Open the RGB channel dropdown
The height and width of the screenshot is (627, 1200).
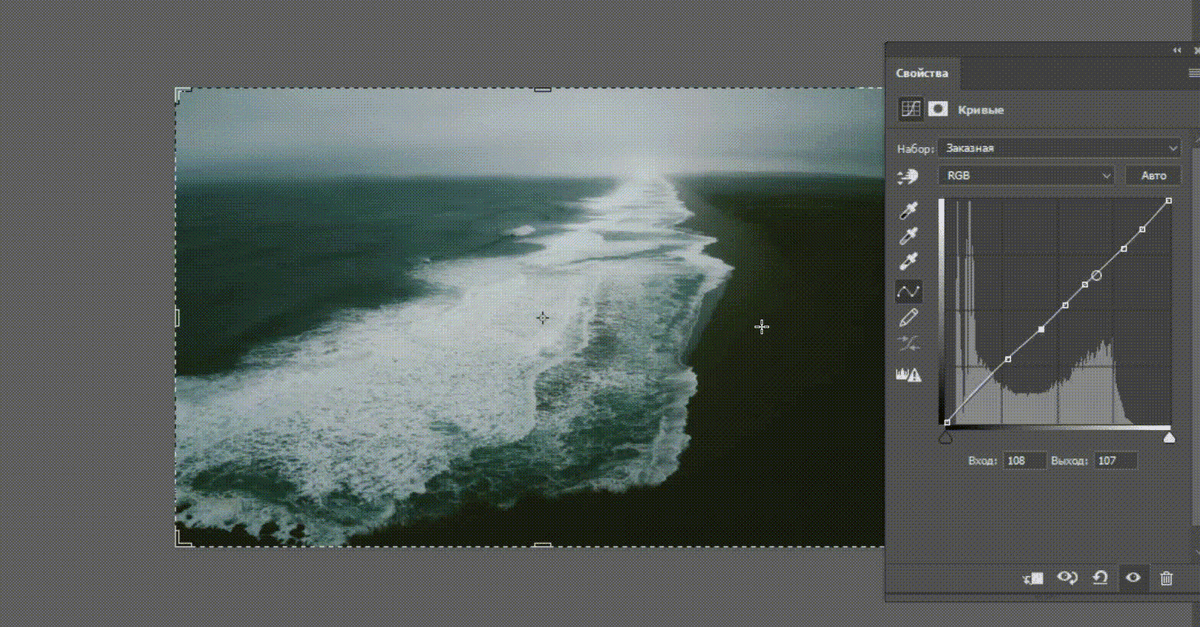coord(1026,175)
